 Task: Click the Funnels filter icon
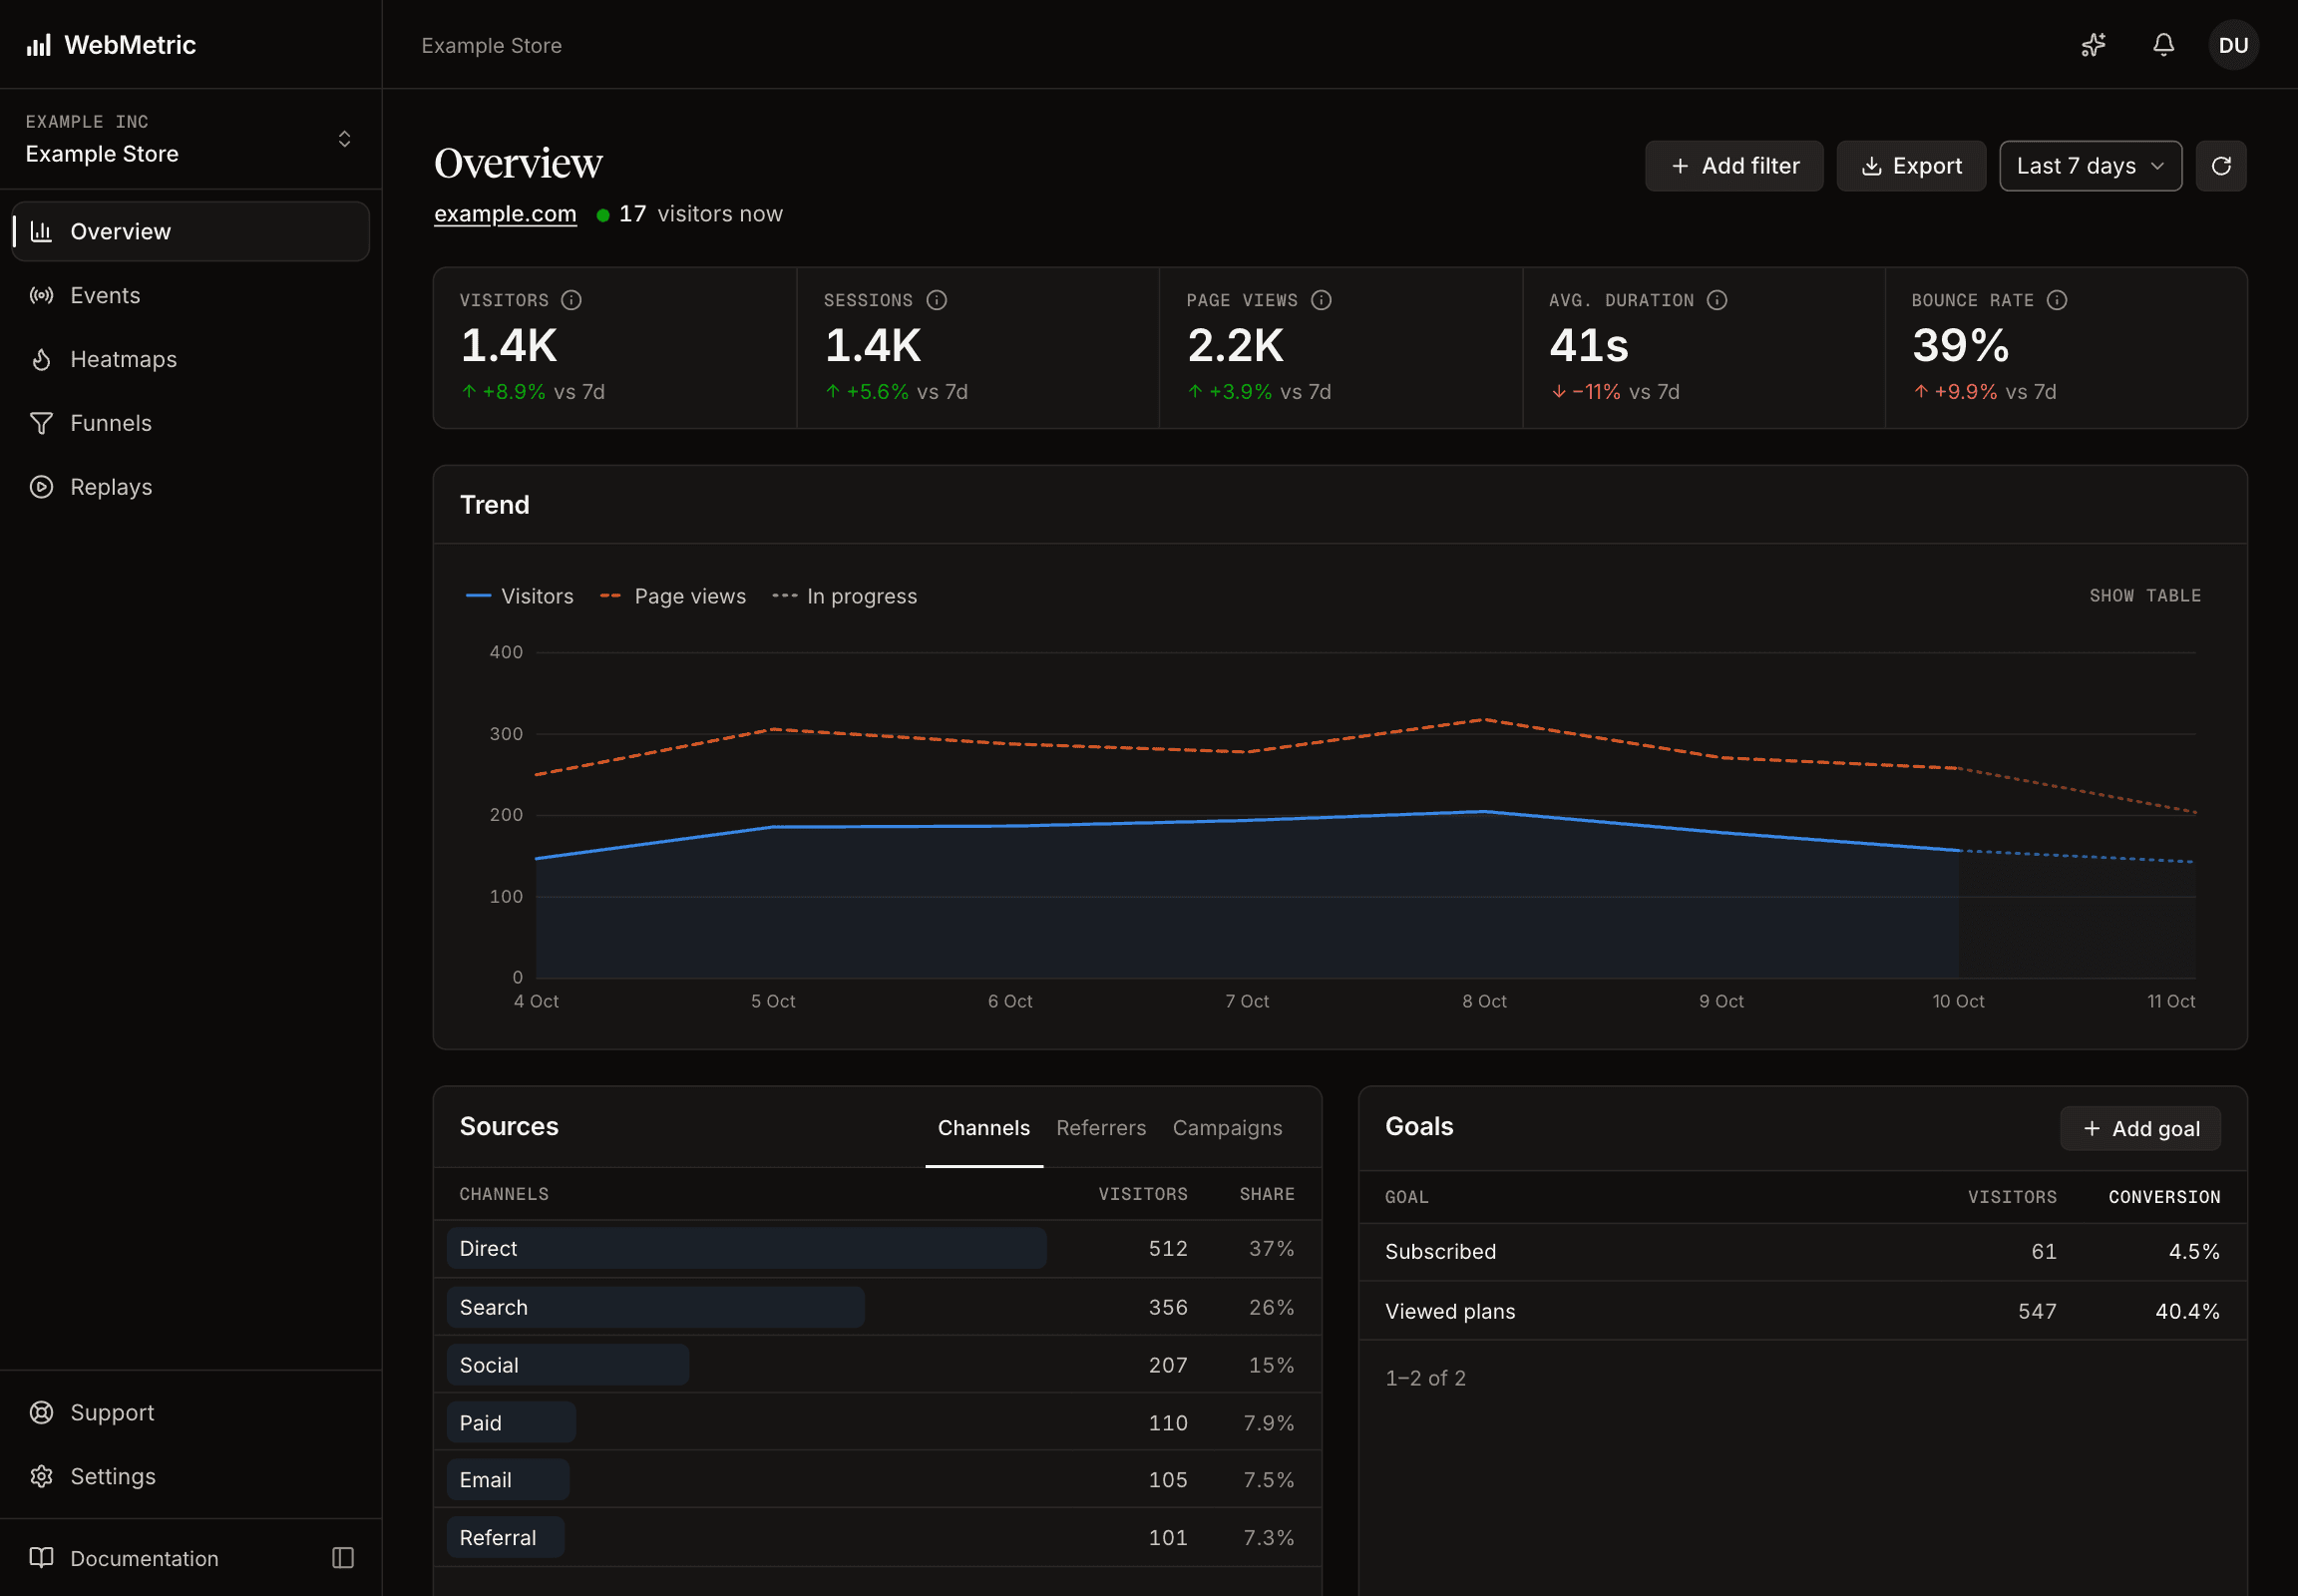[x=41, y=423]
